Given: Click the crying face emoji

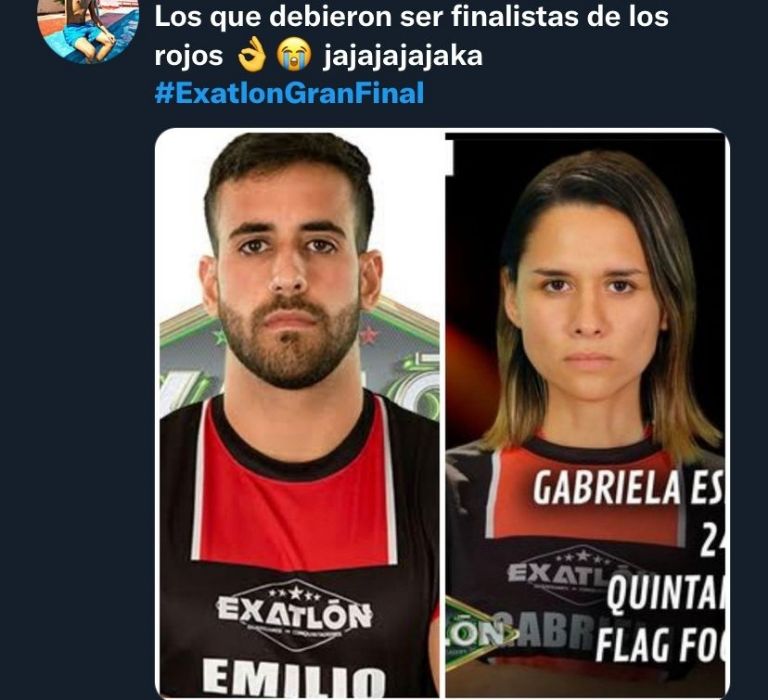Looking at the screenshot, I should click(294, 55).
